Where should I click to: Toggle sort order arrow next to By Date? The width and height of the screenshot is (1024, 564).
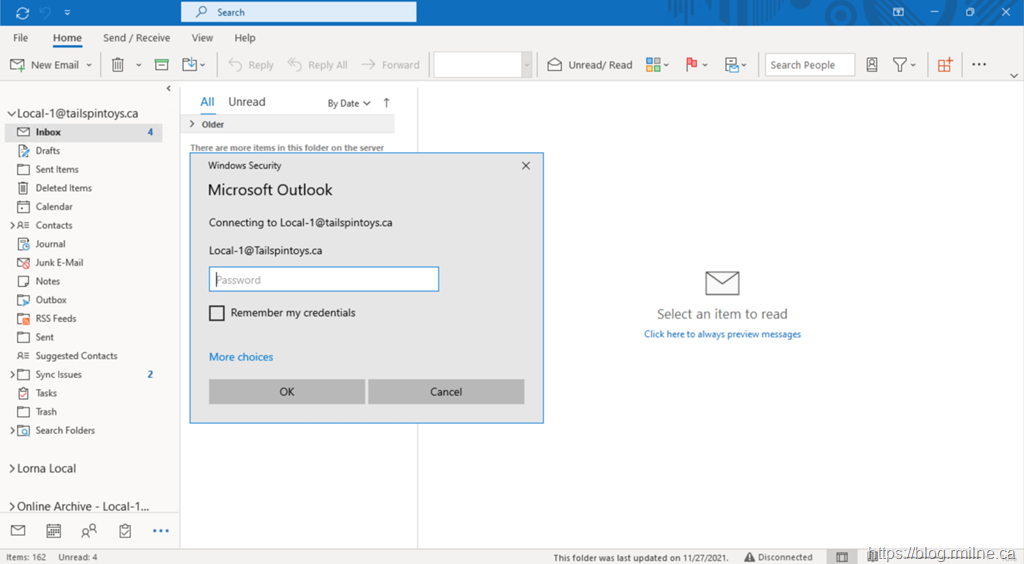pyautogui.click(x=387, y=103)
